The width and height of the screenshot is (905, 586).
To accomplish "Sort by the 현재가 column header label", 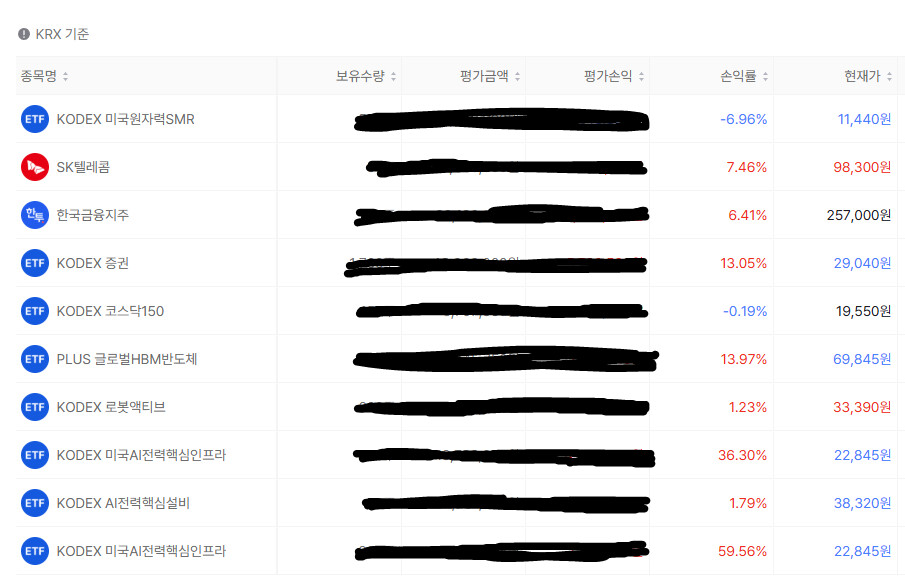I will (862, 76).
